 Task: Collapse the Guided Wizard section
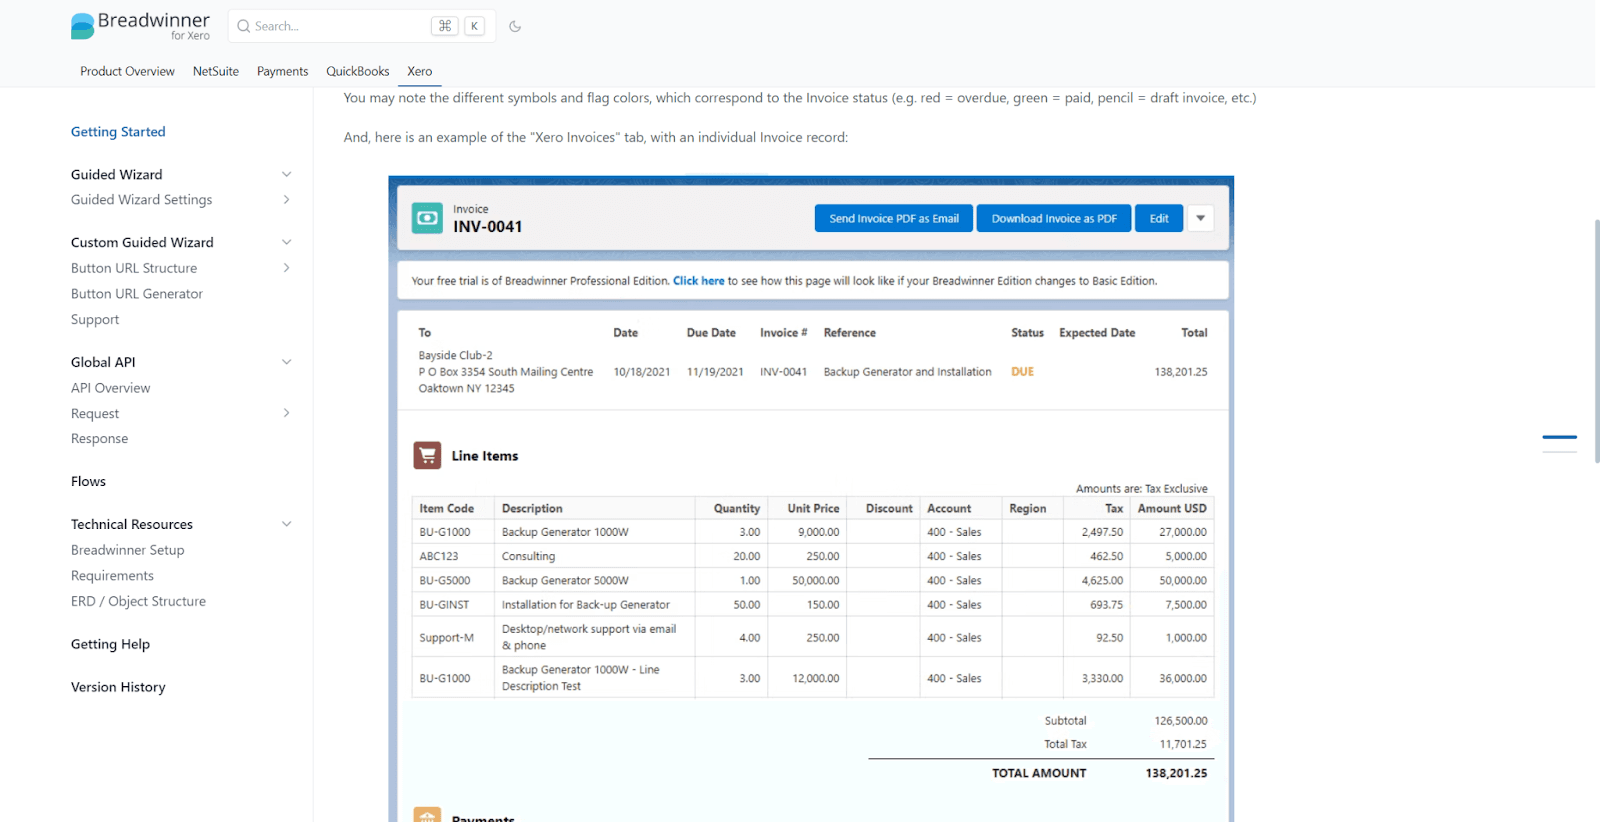pyautogui.click(x=286, y=174)
